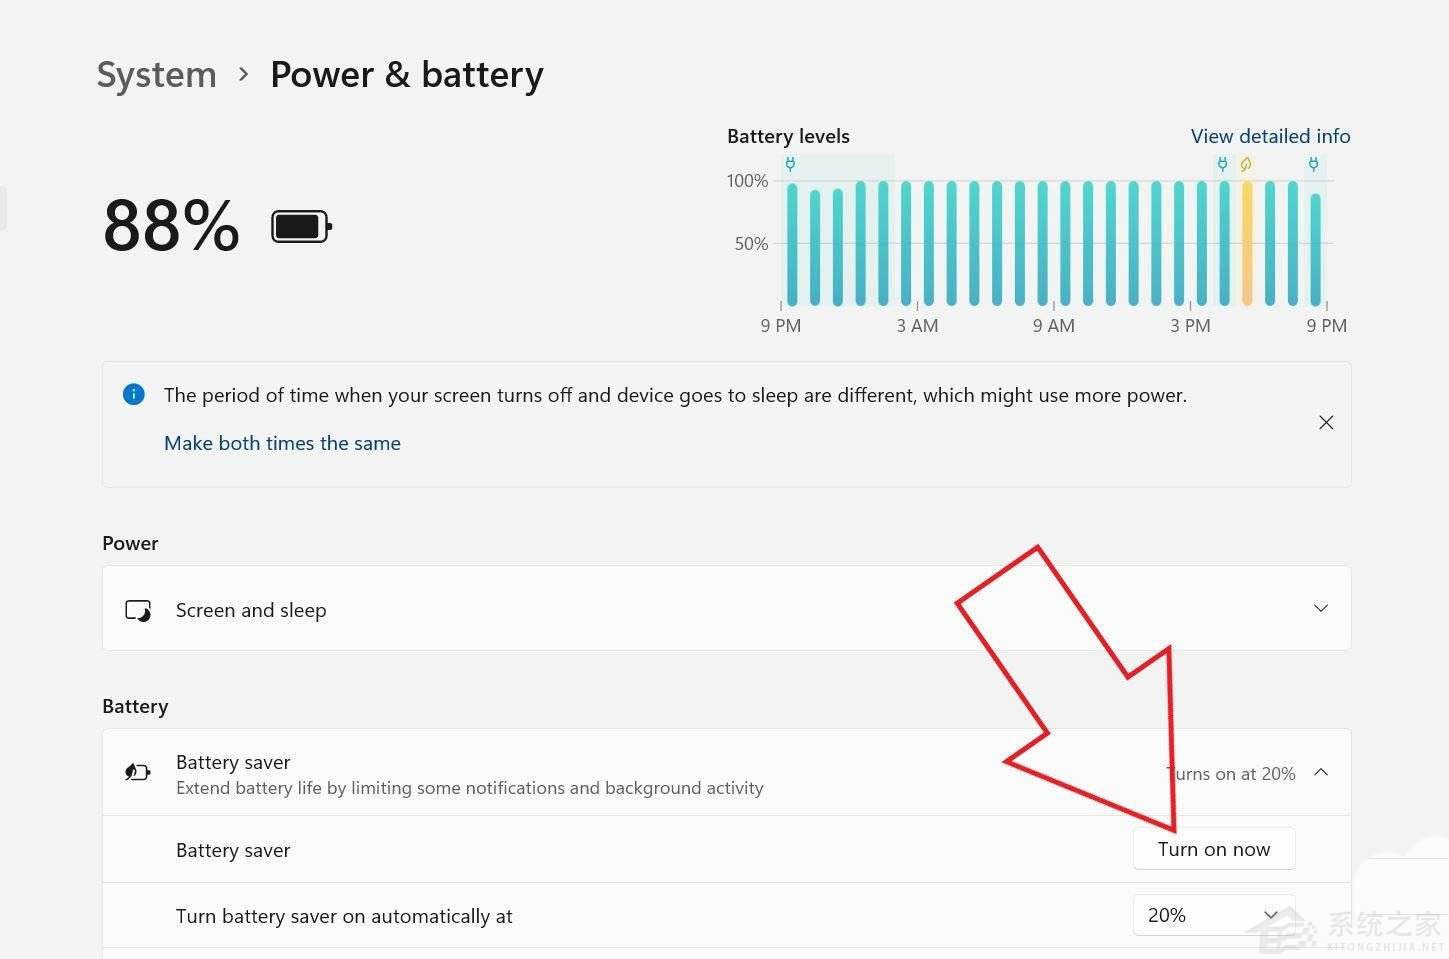1449x959 pixels.
Task: Click the Screen and sleep icon
Action: (138, 610)
